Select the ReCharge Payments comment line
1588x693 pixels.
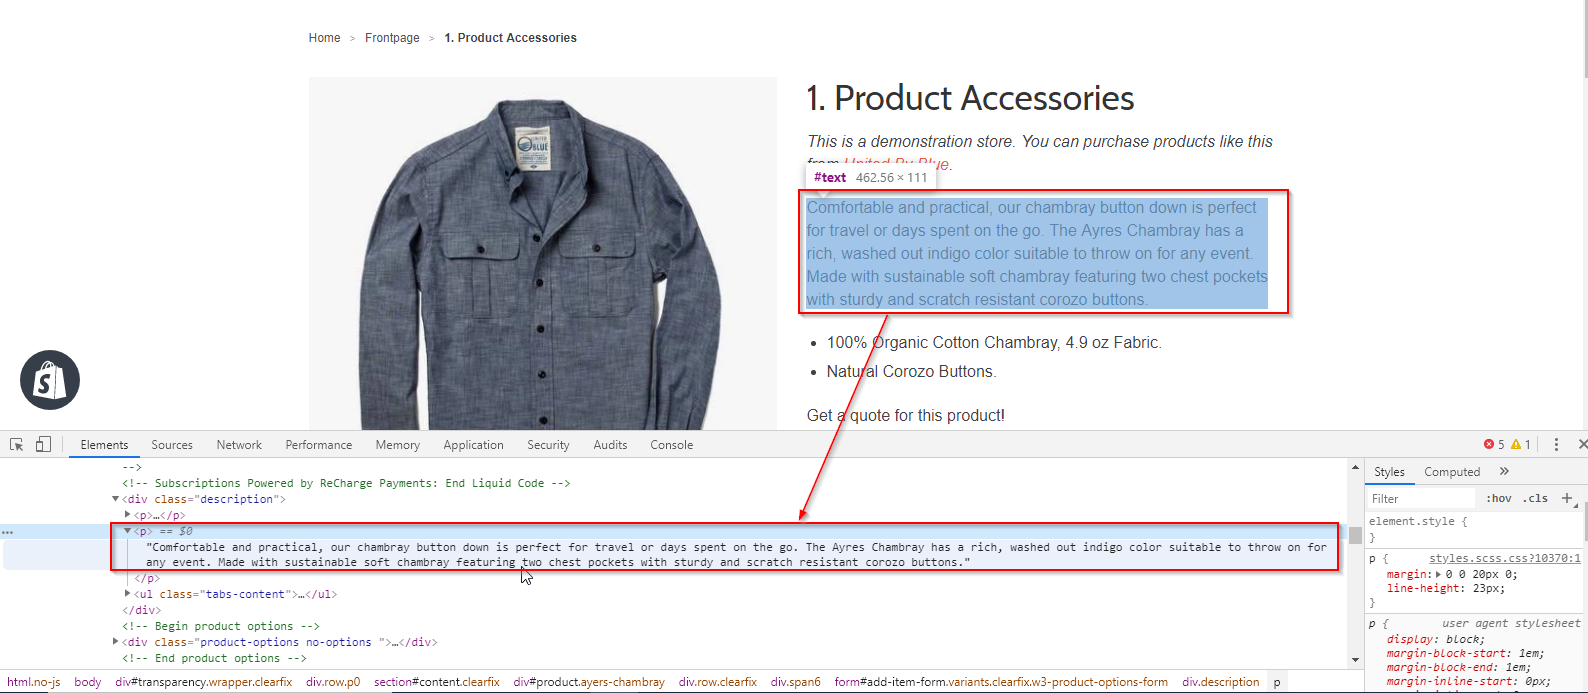point(346,483)
